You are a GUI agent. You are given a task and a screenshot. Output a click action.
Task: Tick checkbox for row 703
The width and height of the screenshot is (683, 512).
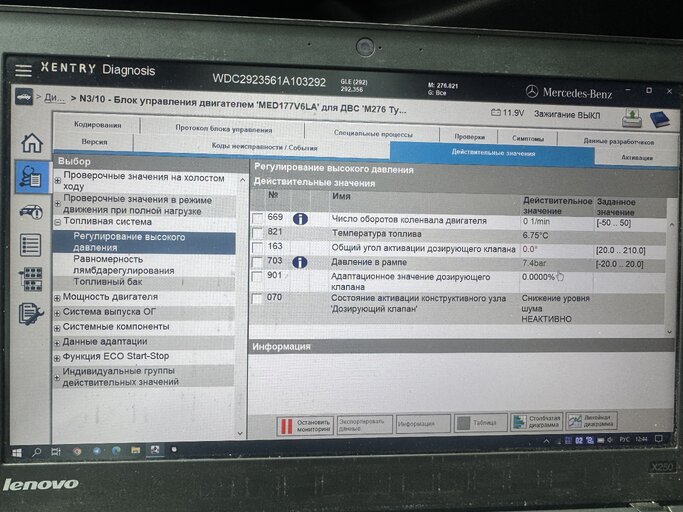tap(257, 262)
